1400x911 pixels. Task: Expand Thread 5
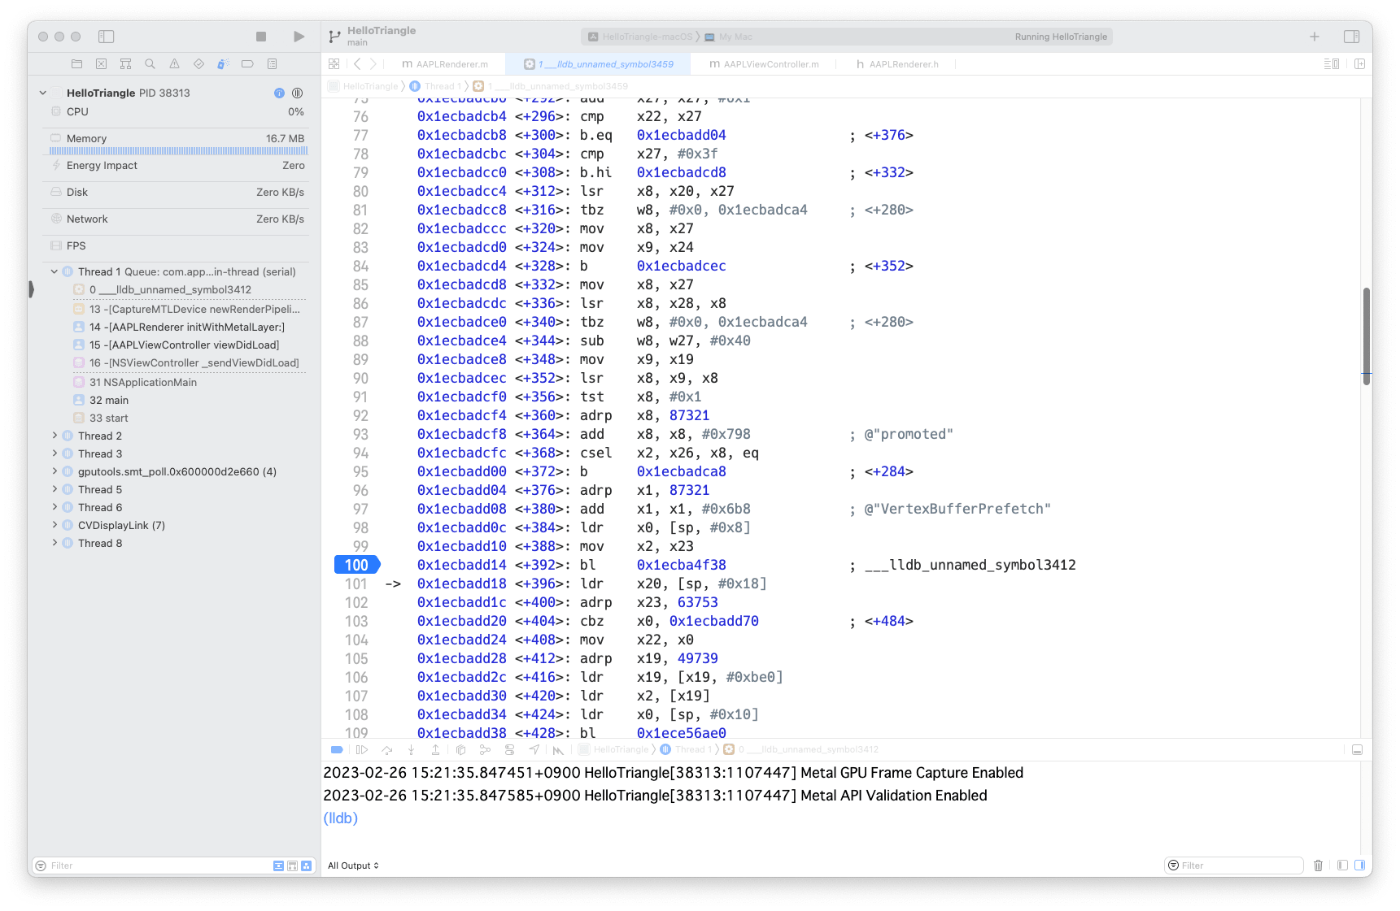[x=54, y=490]
